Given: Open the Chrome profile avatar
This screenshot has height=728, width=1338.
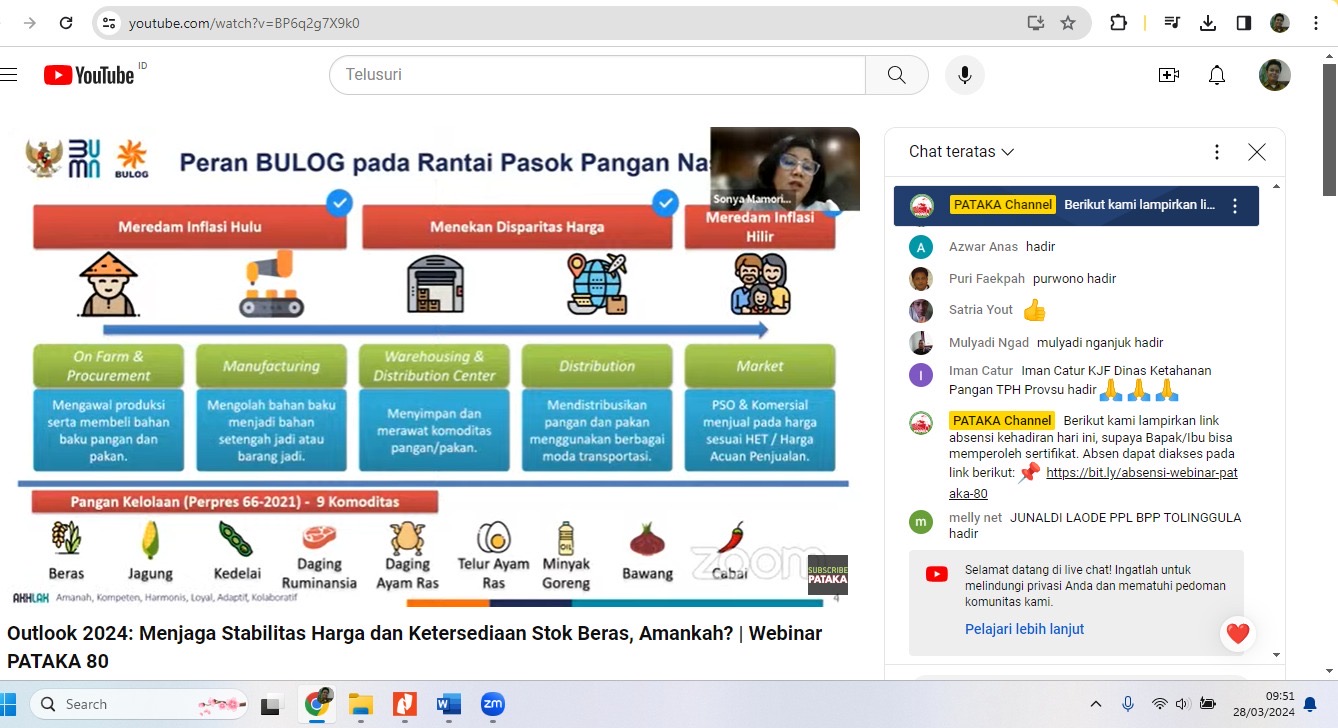Looking at the screenshot, I should click(1280, 23).
